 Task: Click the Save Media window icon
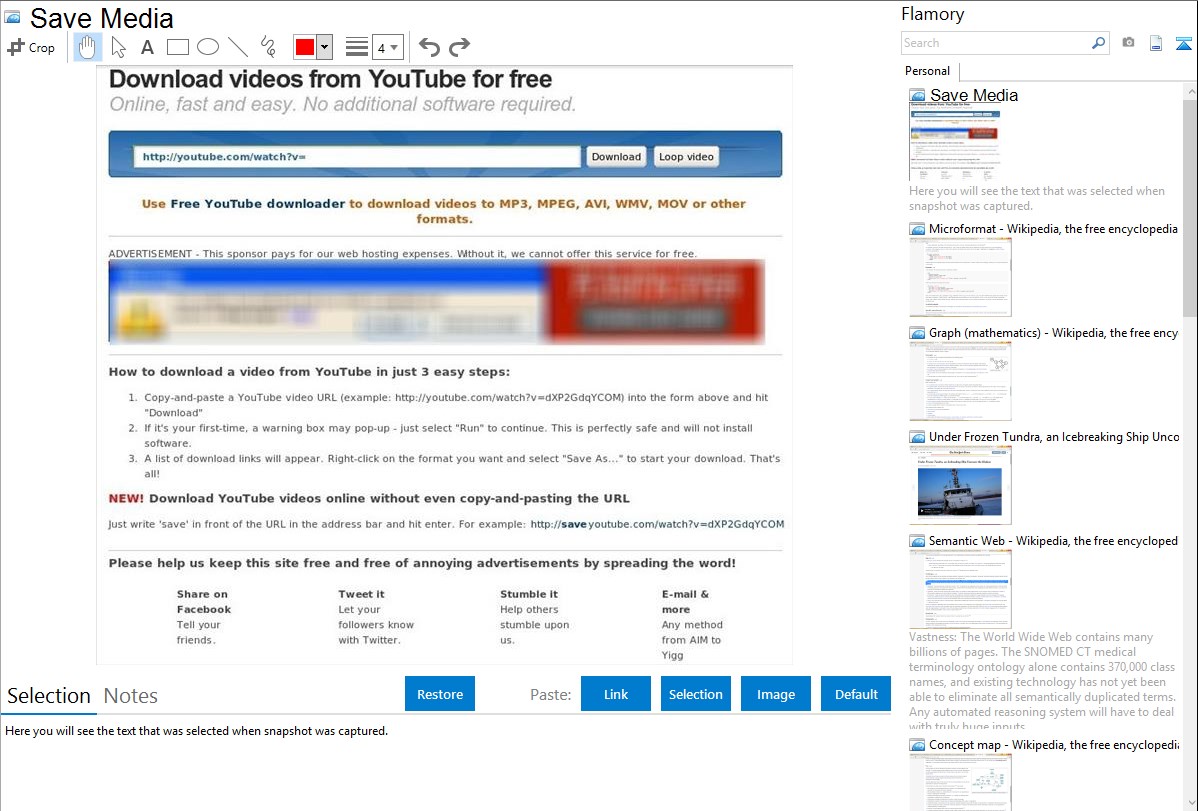point(12,17)
